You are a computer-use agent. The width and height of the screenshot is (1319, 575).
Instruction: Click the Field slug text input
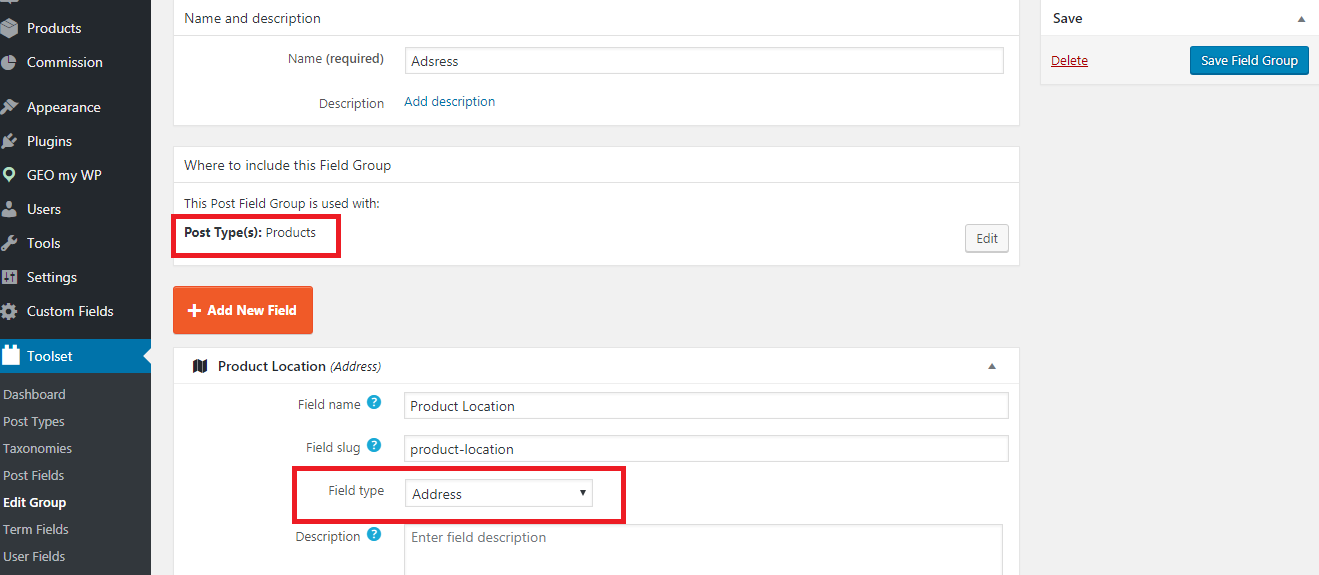(706, 448)
